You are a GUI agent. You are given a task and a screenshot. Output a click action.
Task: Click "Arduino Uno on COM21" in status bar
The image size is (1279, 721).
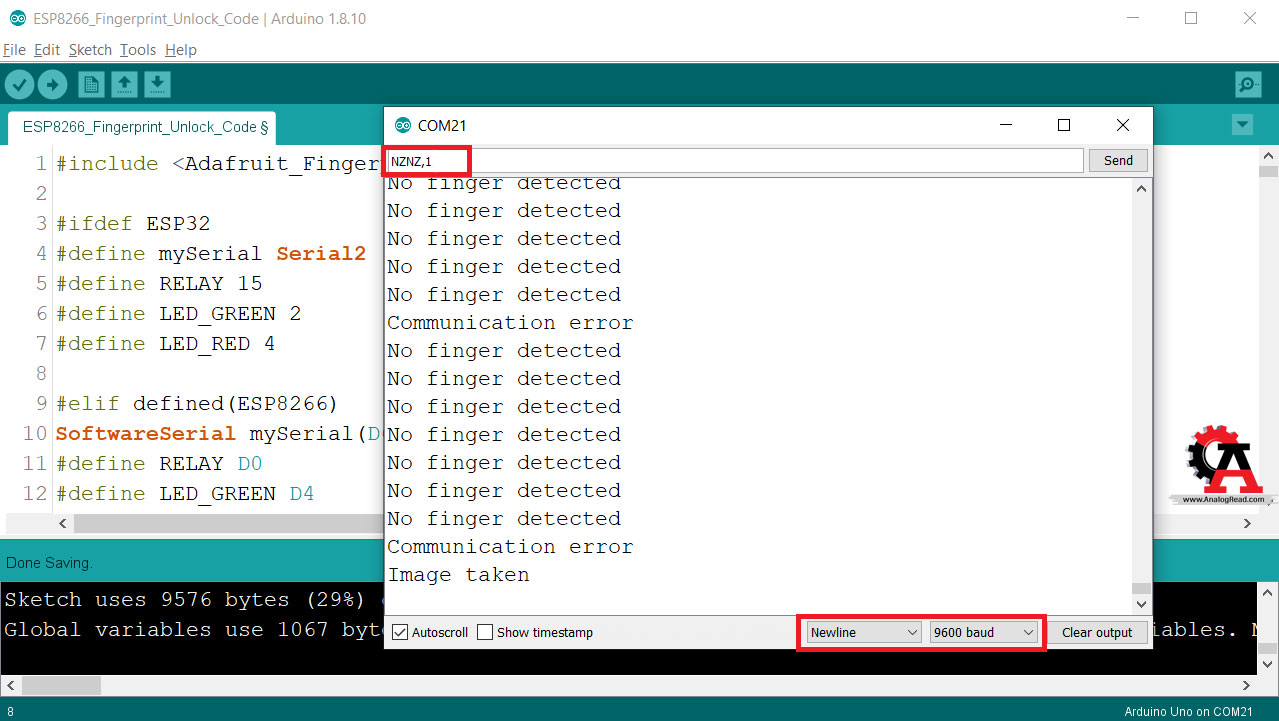pos(1188,711)
